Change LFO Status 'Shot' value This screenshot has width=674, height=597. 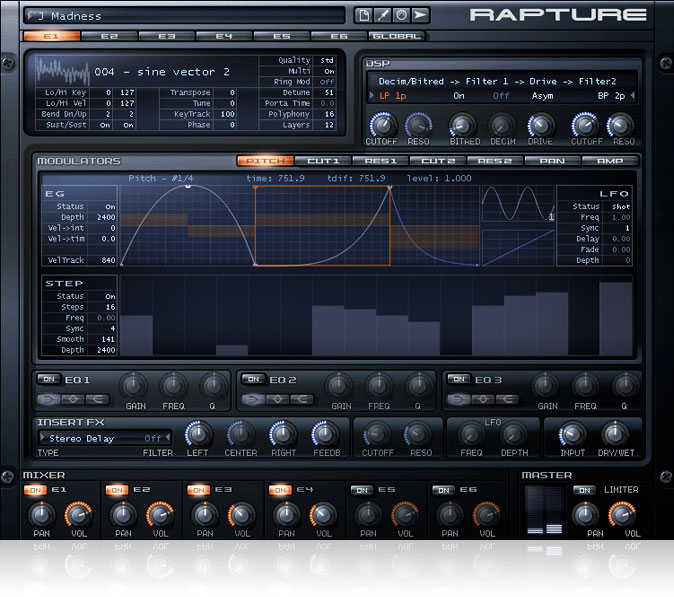[x=621, y=207]
